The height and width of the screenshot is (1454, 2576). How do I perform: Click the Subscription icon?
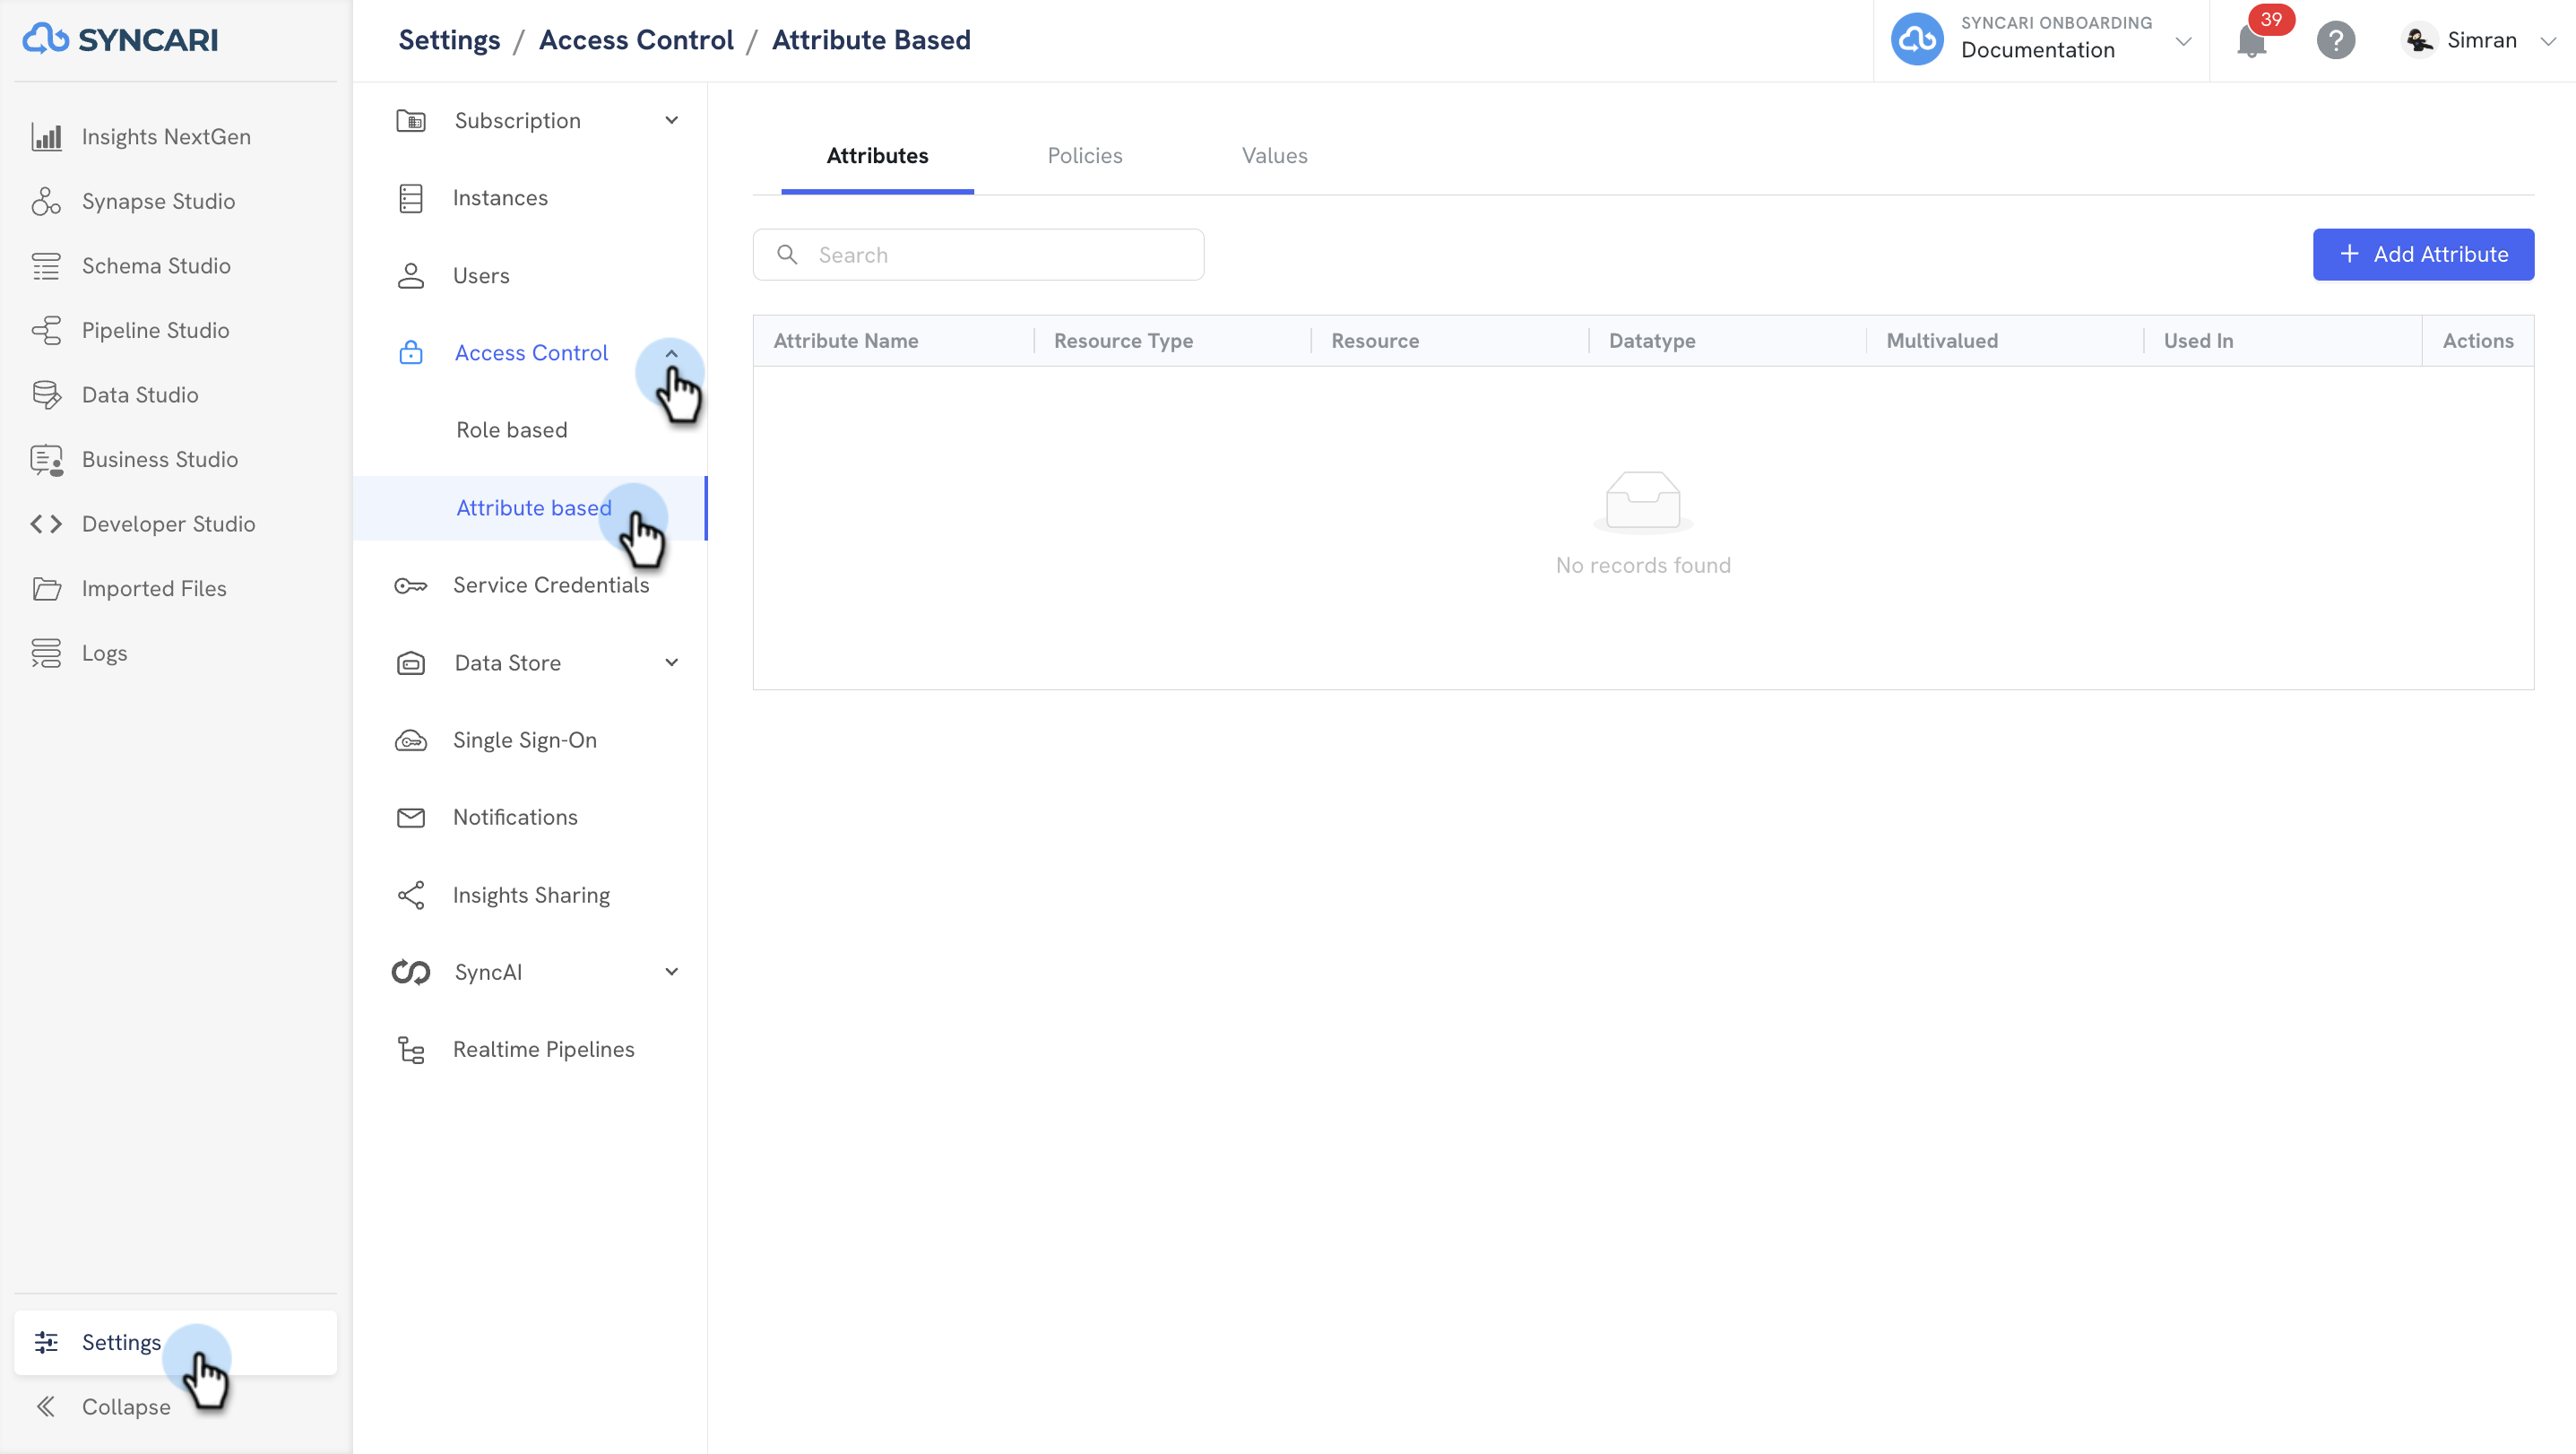[x=411, y=121]
